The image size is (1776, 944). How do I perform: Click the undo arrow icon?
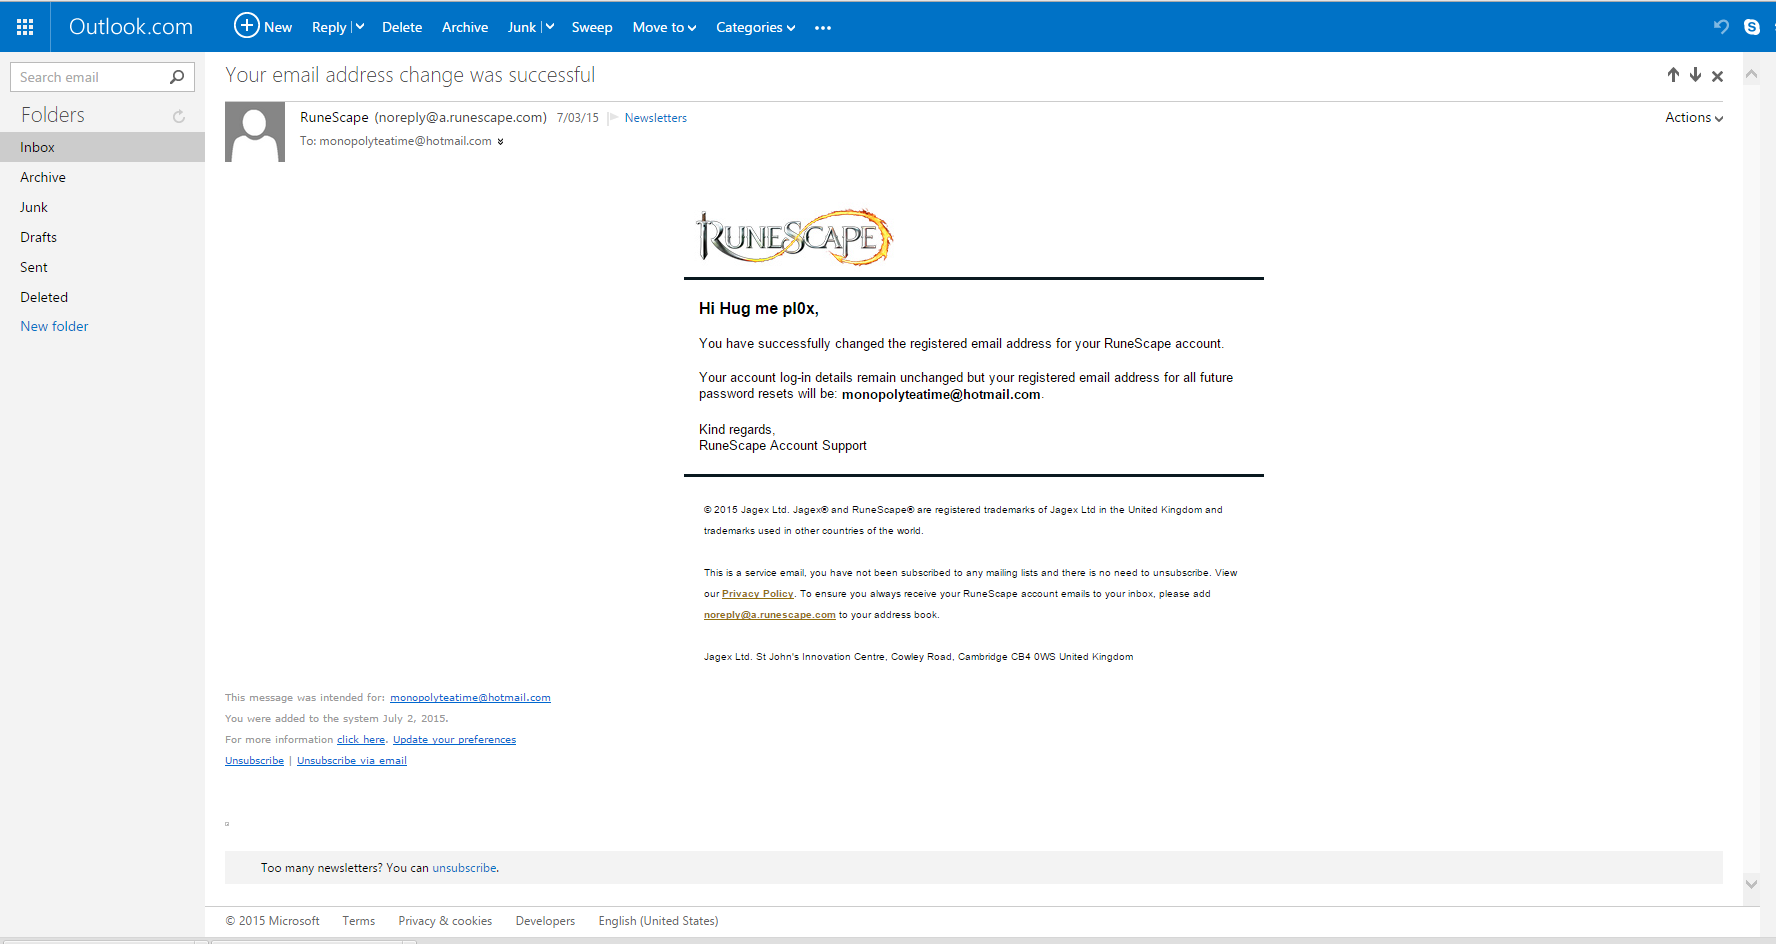click(x=1721, y=27)
